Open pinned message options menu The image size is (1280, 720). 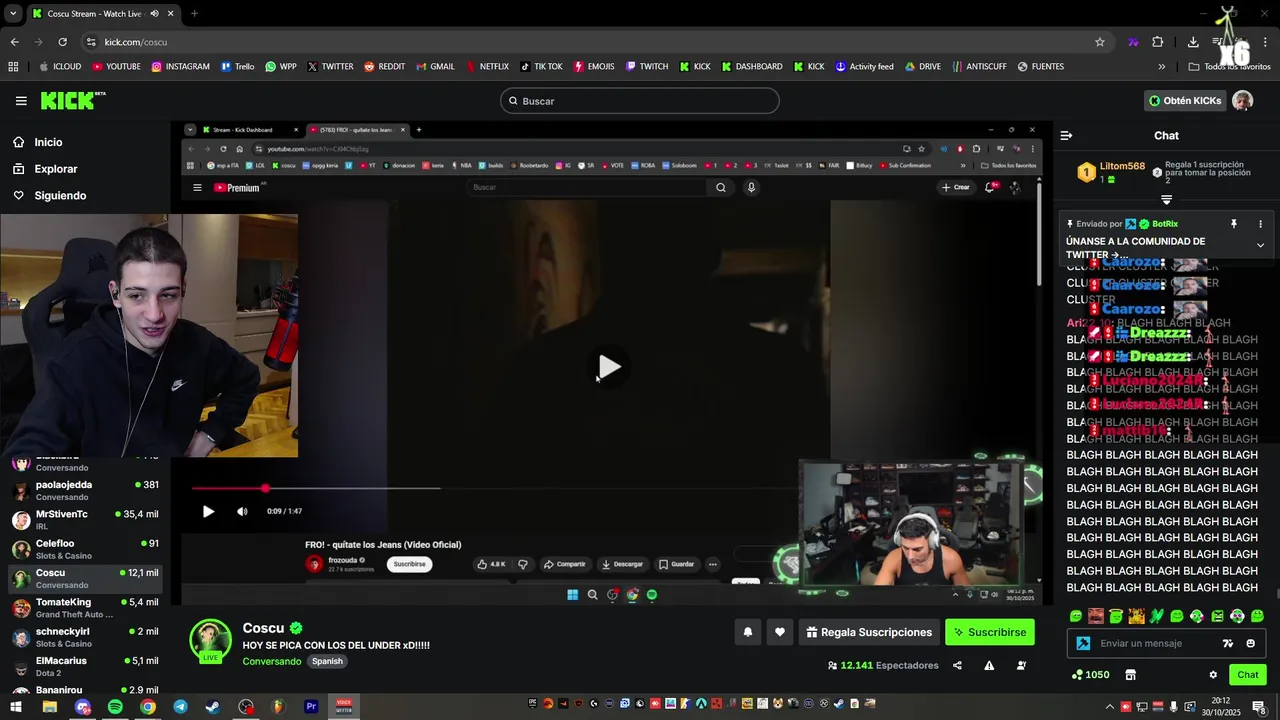1260,224
